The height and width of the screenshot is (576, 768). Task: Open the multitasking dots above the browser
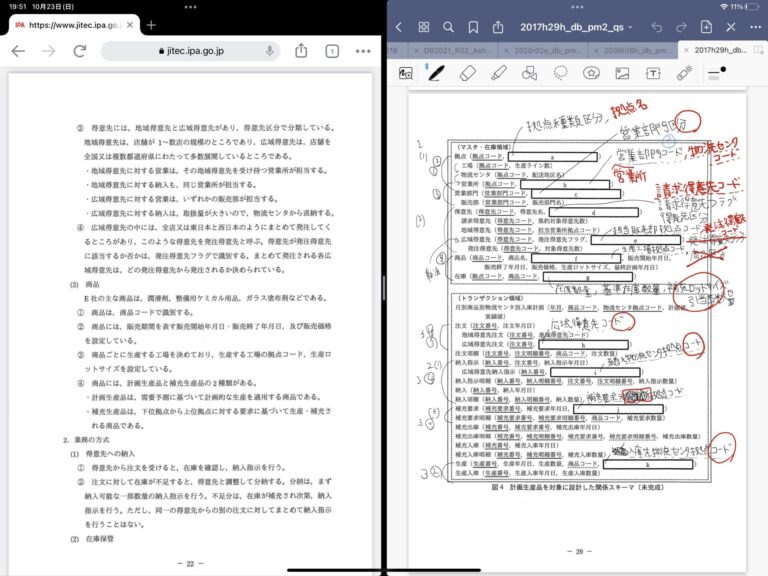pyautogui.click(x=191, y=7)
